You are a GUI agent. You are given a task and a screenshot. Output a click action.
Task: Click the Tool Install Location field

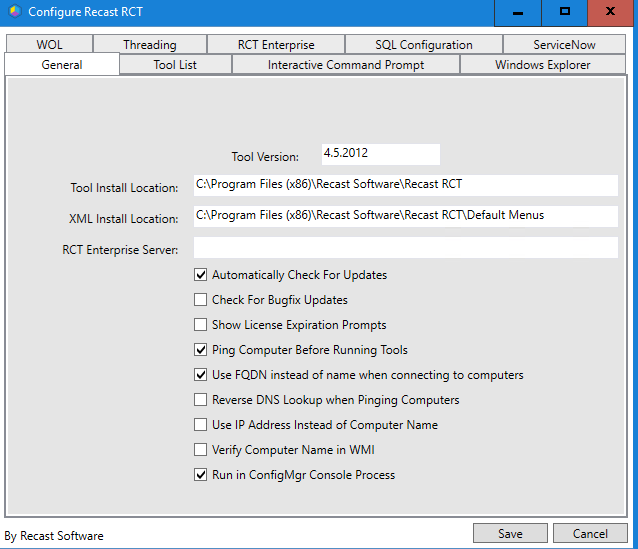pyautogui.click(x=406, y=185)
